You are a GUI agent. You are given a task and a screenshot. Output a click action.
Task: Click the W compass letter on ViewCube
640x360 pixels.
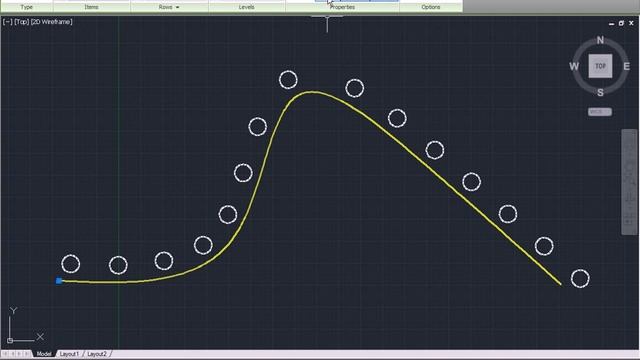(574, 66)
